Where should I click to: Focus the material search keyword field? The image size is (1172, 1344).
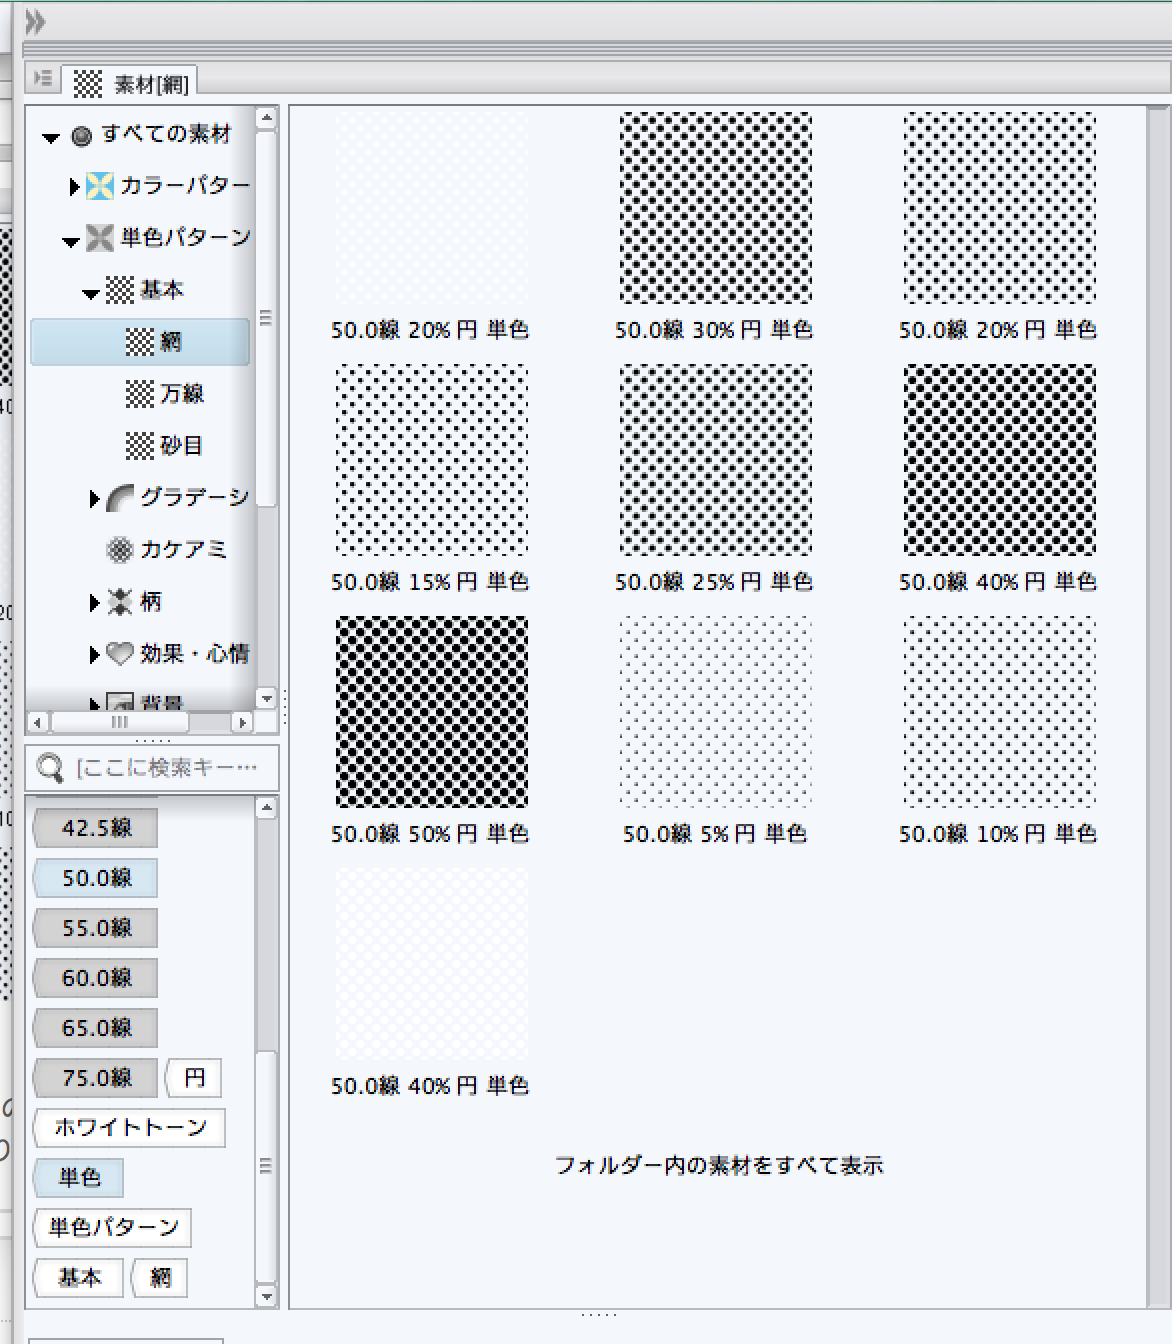click(x=152, y=768)
